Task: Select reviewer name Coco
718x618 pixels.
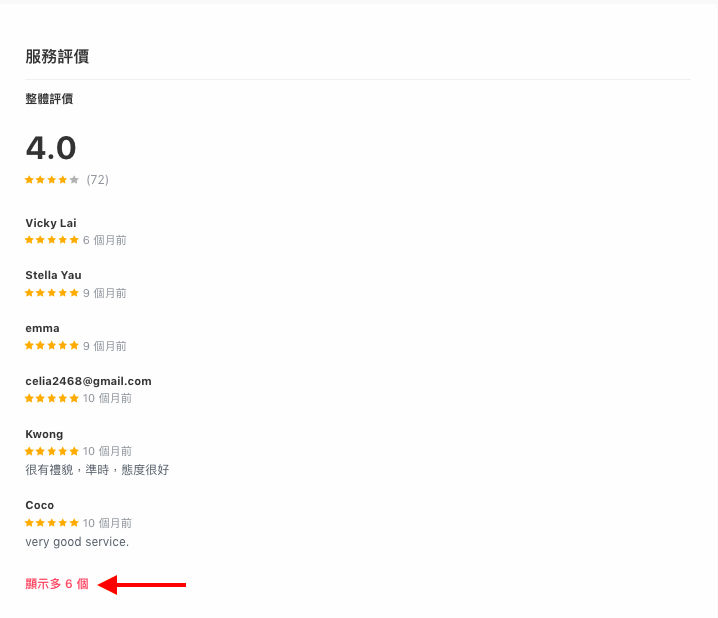Action: point(39,505)
